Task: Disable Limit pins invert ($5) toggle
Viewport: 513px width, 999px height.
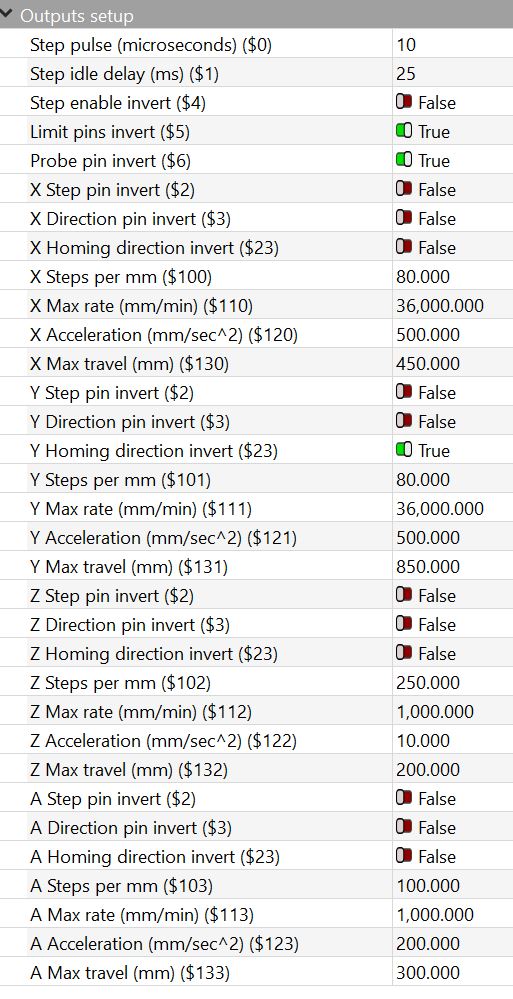Action: tap(404, 131)
